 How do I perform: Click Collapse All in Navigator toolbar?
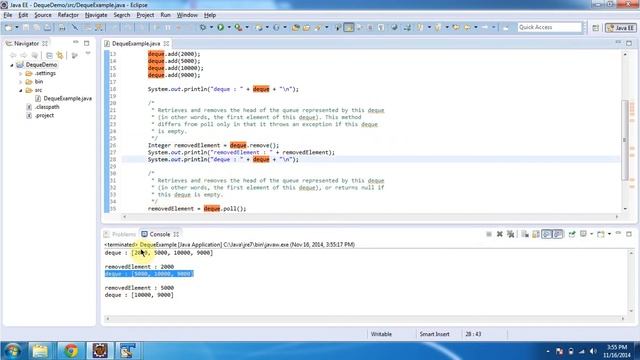coord(49,55)
